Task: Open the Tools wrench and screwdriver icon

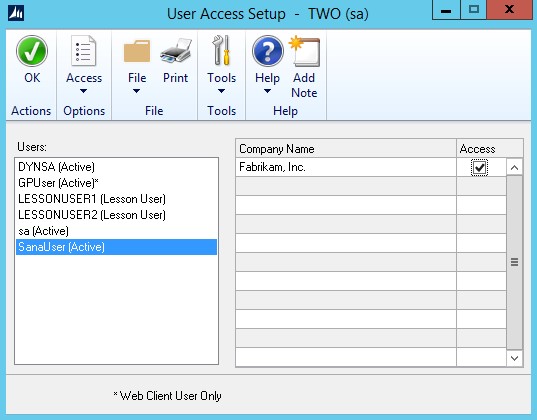Action: 221,50
